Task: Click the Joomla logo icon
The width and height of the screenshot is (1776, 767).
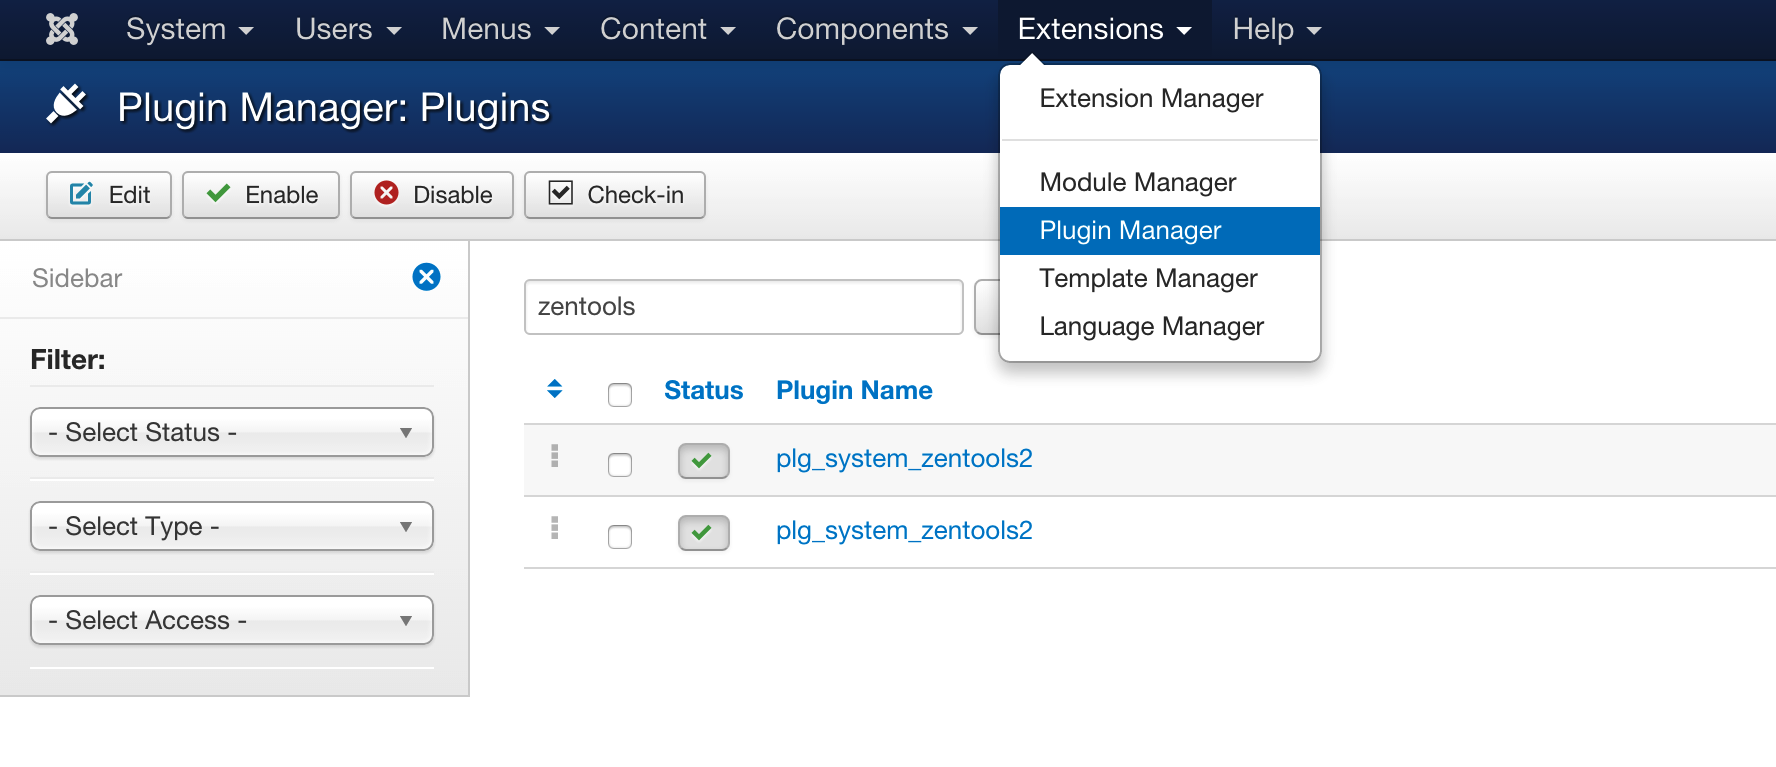Action: click(x=62, y=29)
